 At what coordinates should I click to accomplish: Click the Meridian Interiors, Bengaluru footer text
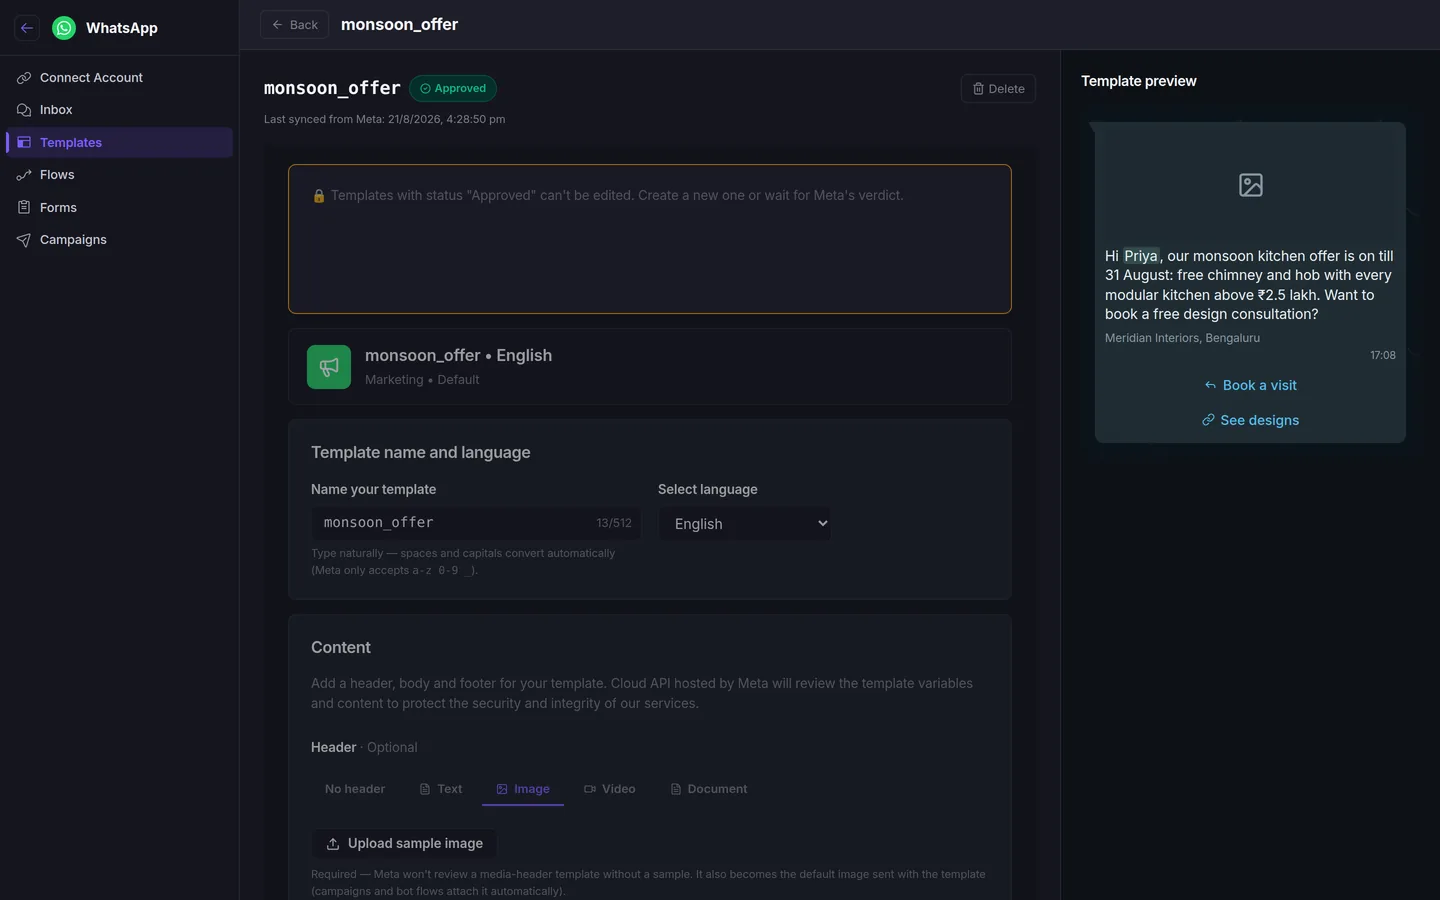point(1182,338)
